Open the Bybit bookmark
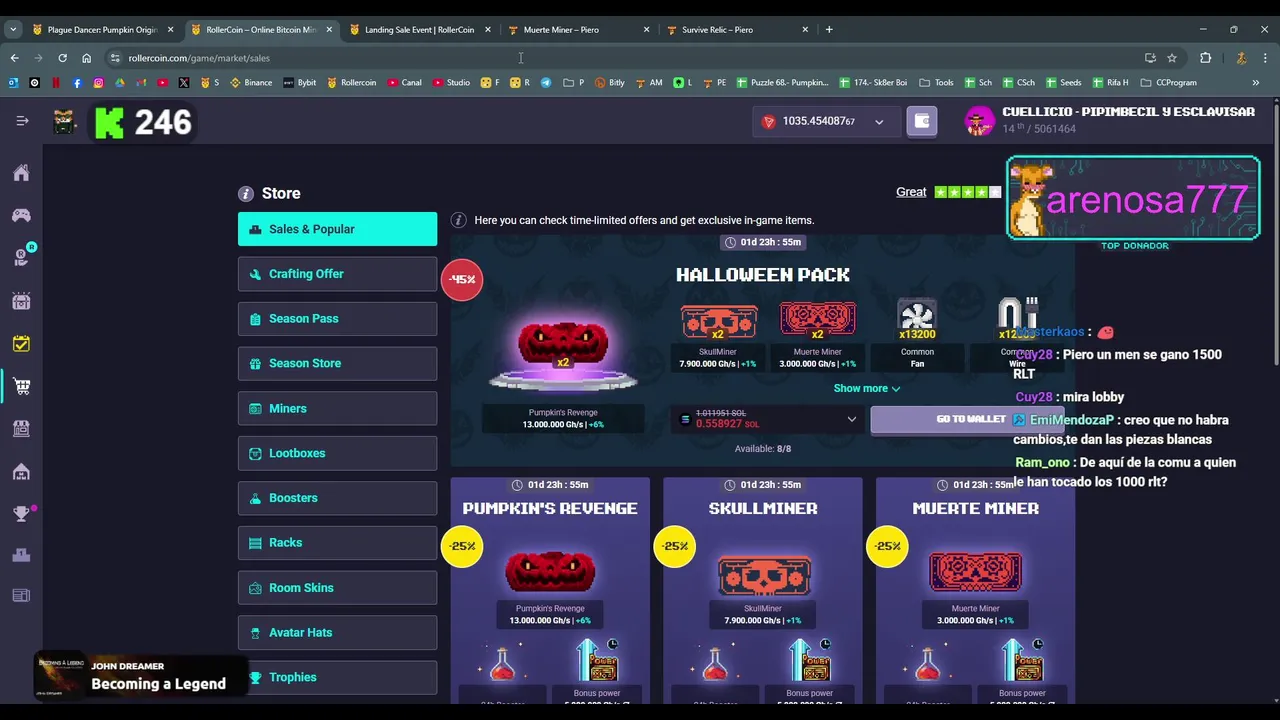This screenshot has width=1280, height=720. (x=299, y=83)
